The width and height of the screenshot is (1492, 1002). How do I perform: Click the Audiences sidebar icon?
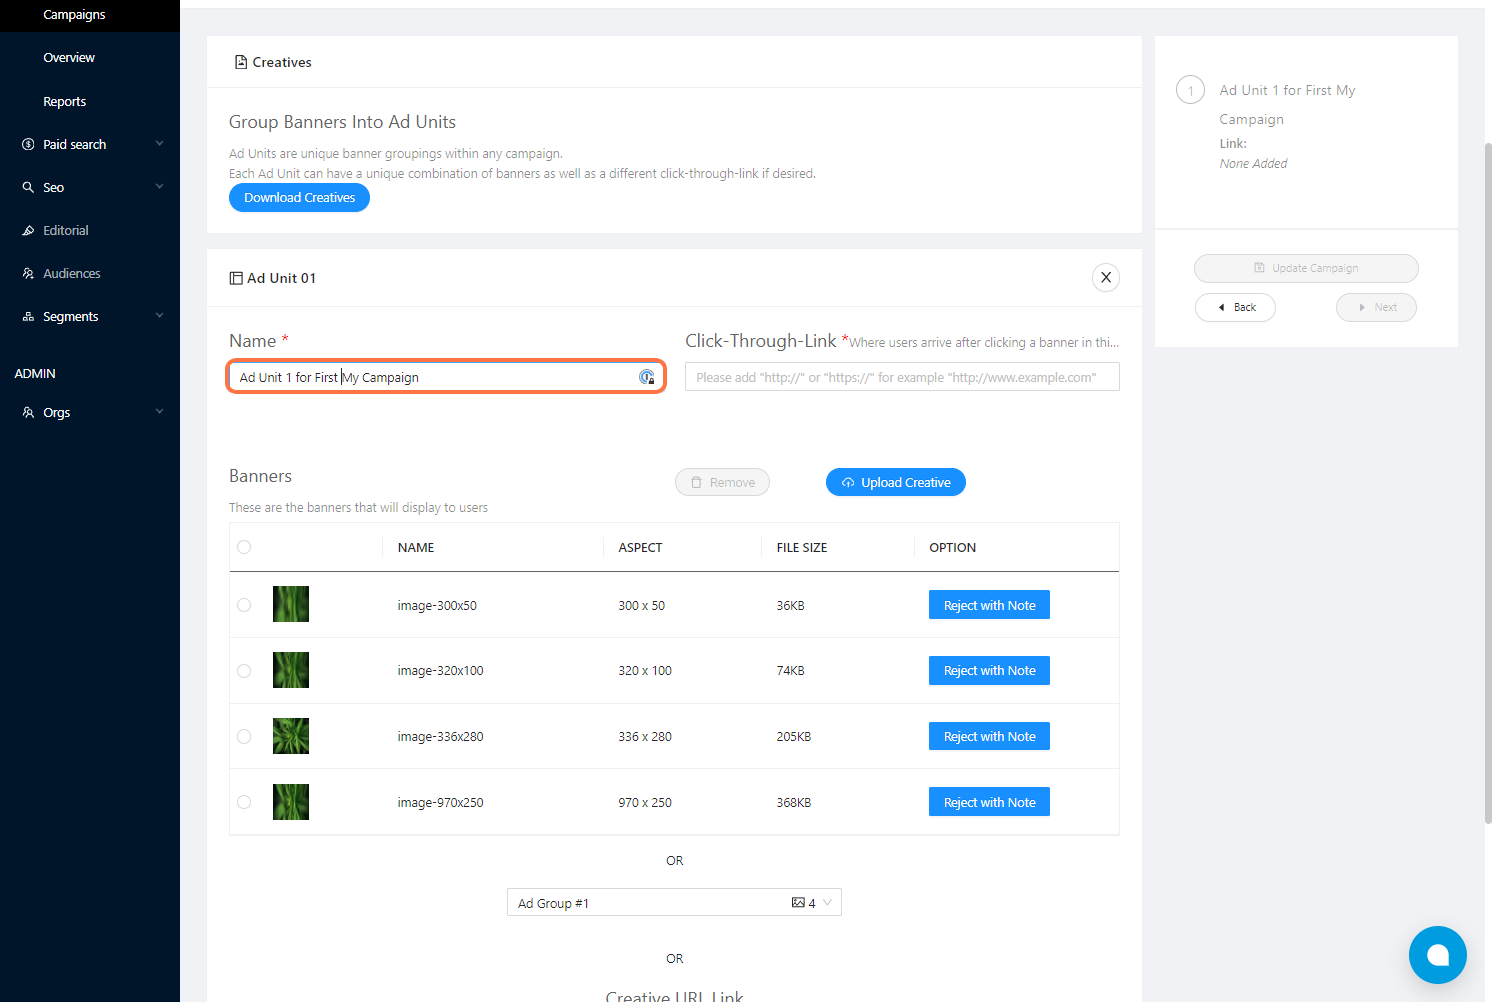[x=28, y=274]
